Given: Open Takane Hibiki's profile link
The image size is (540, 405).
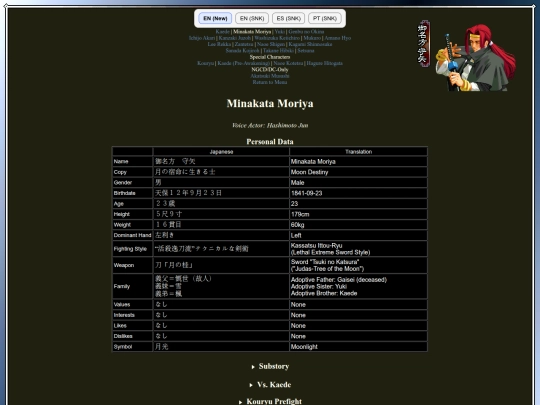Looking at the screenshot, I should [278, 51].
